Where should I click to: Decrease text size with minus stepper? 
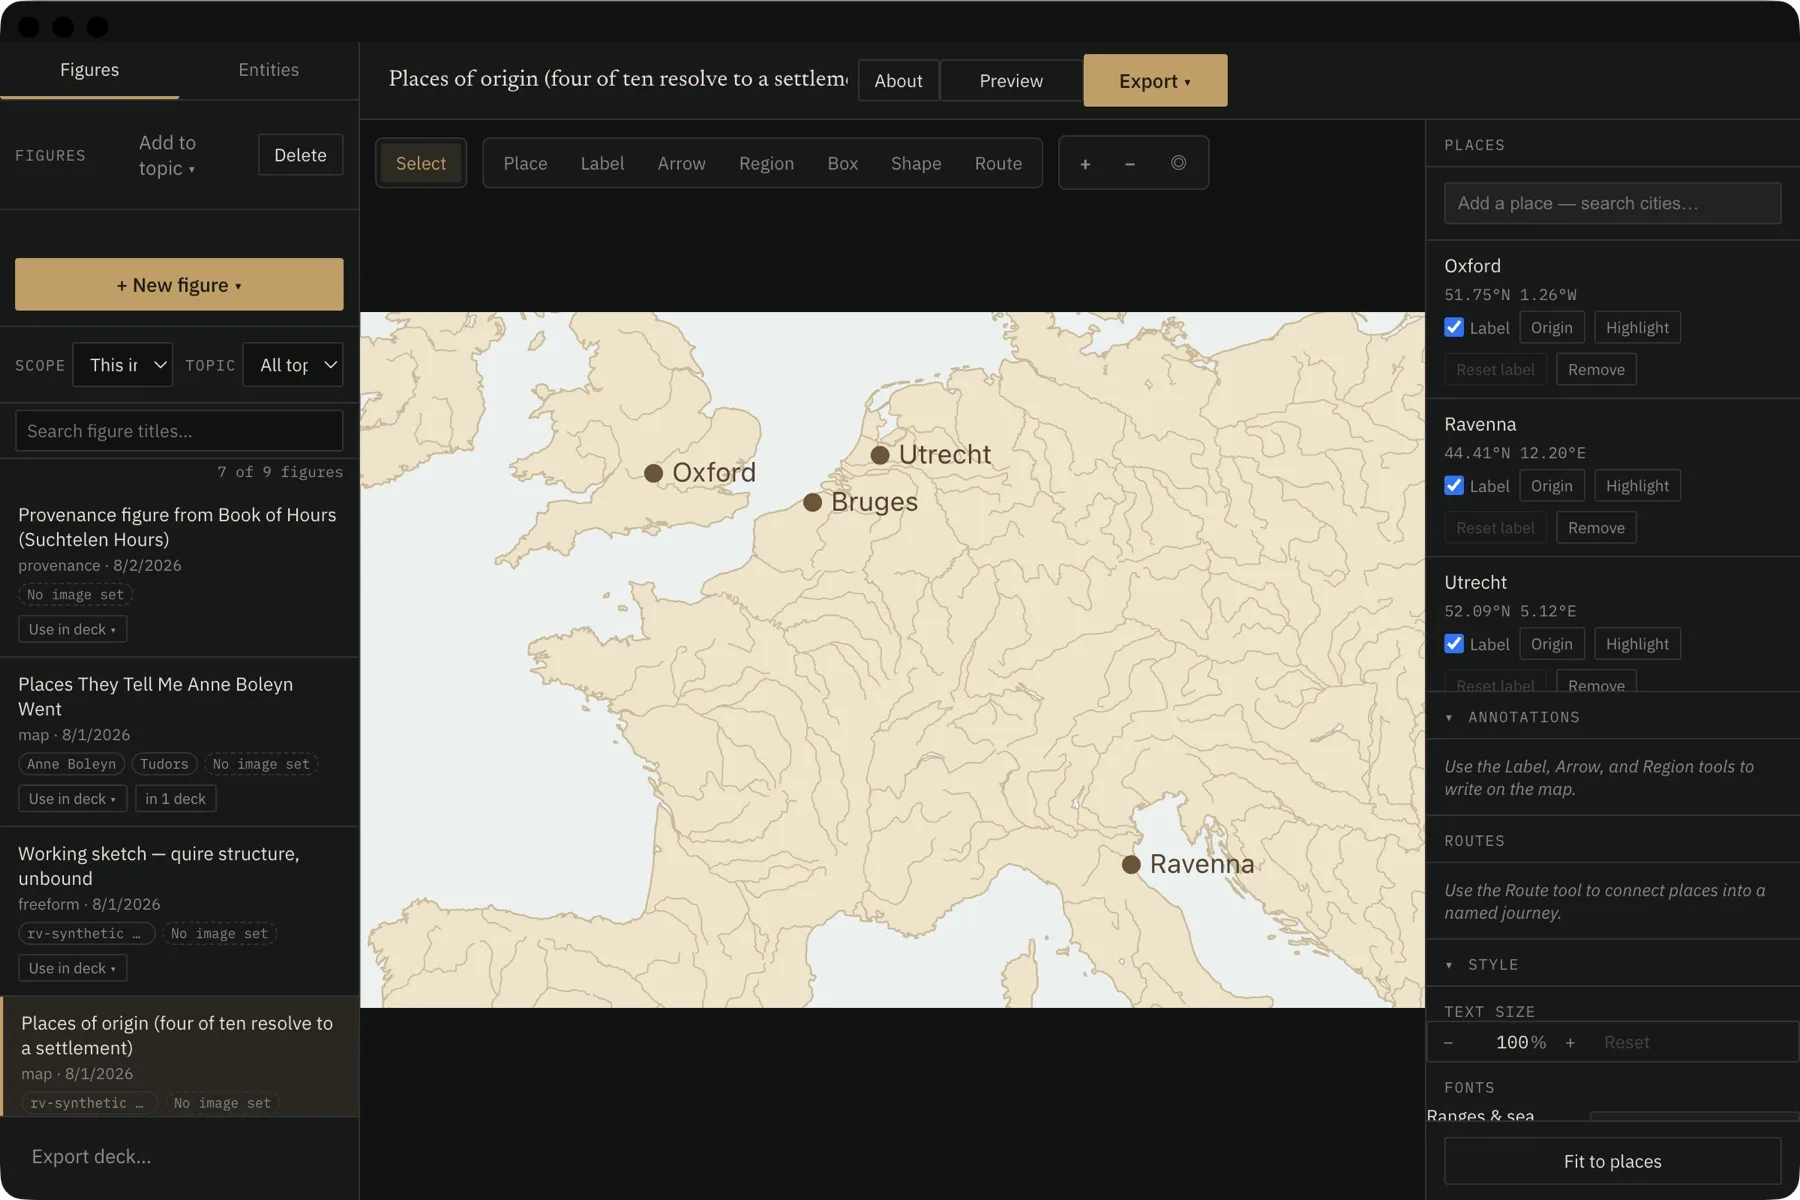1448,1042
